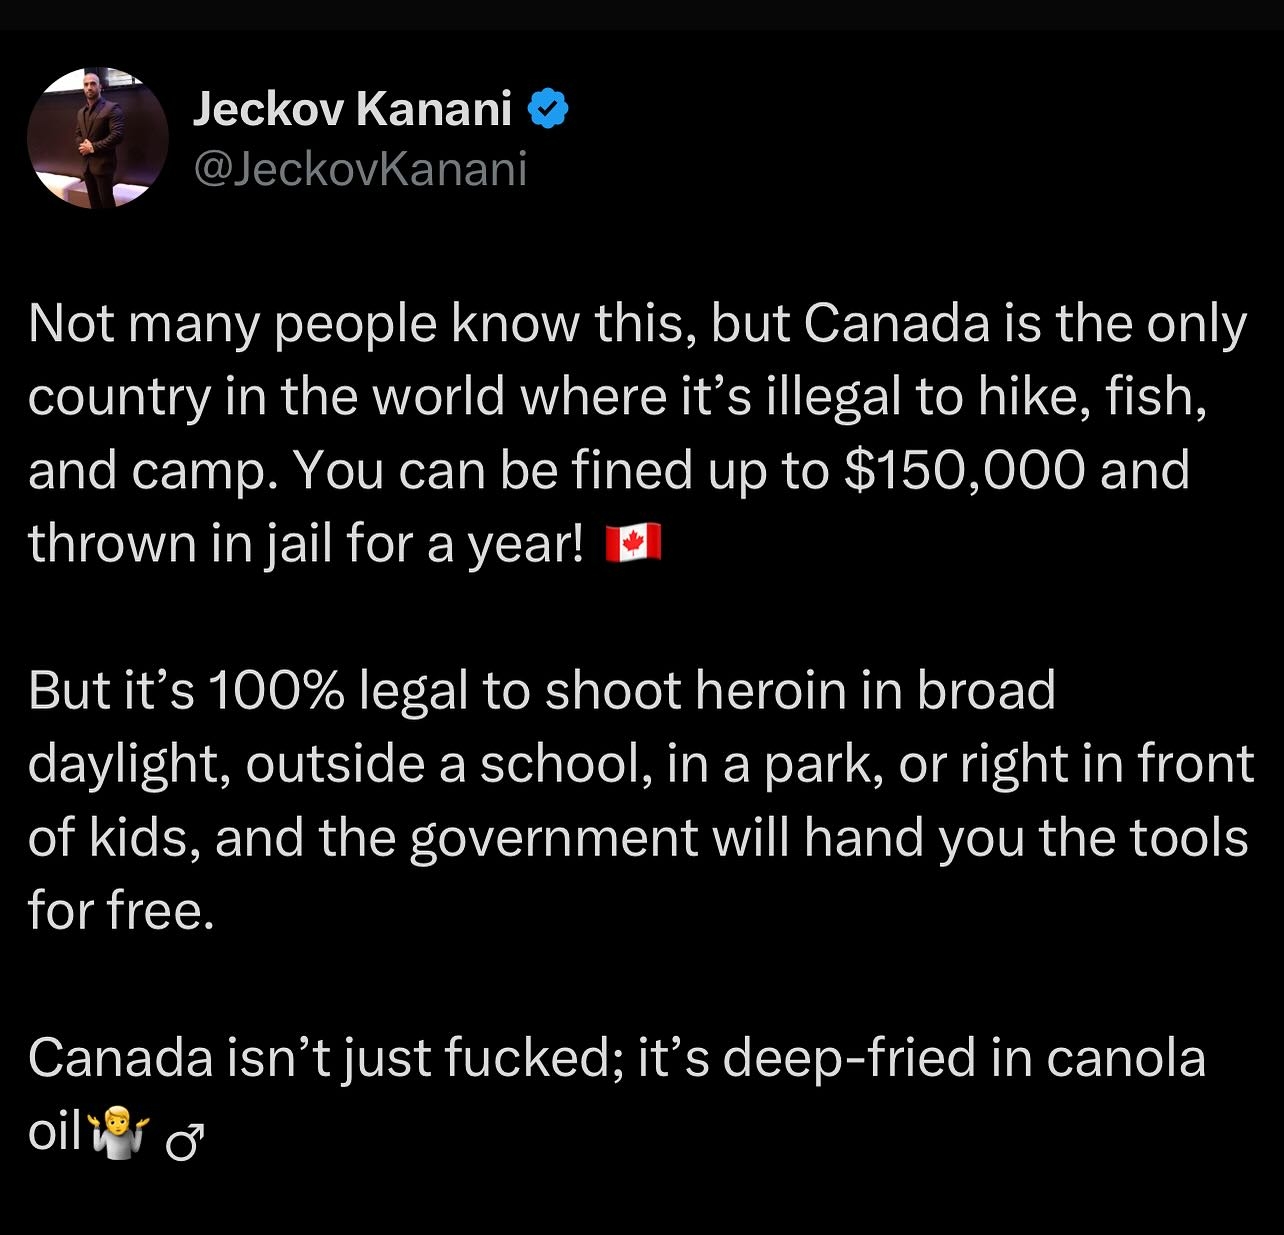Open Jeckov Kanani's profile picture
This screenshot has width=1284, height=1235.
click(x=98, y=138)
